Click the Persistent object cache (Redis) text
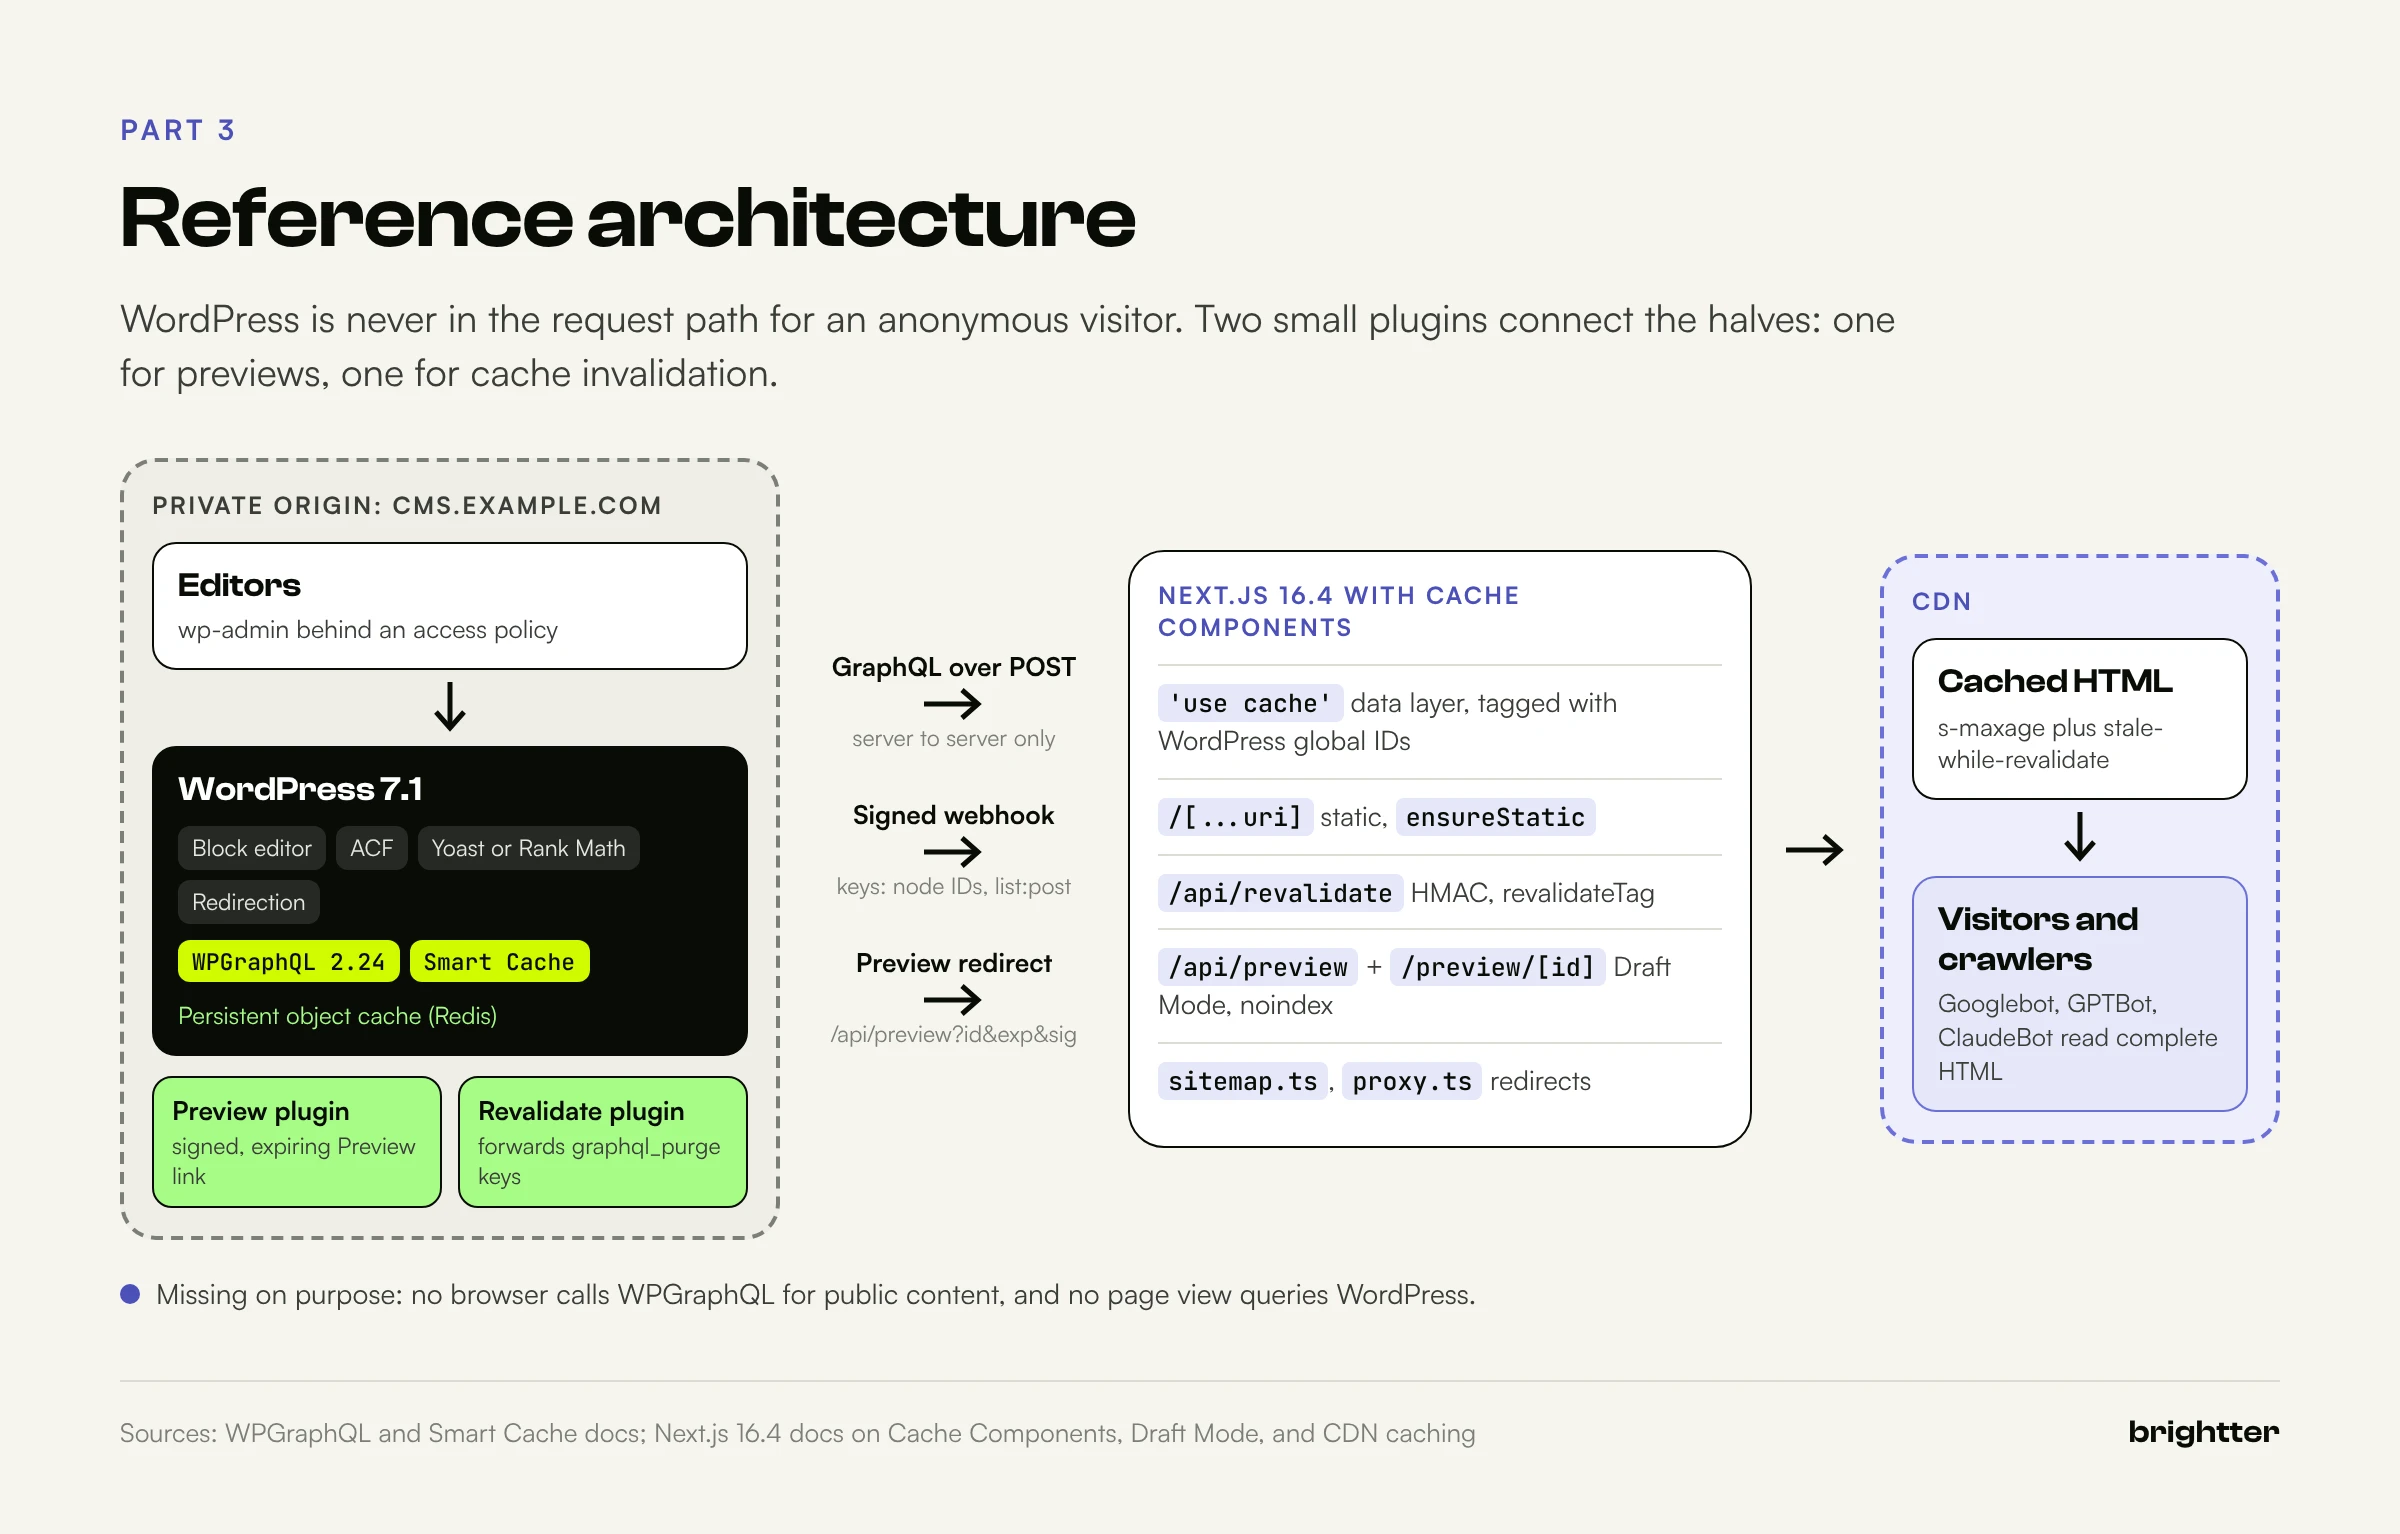Viewport: 2400px width, 1534px height. click(337, 1016)
